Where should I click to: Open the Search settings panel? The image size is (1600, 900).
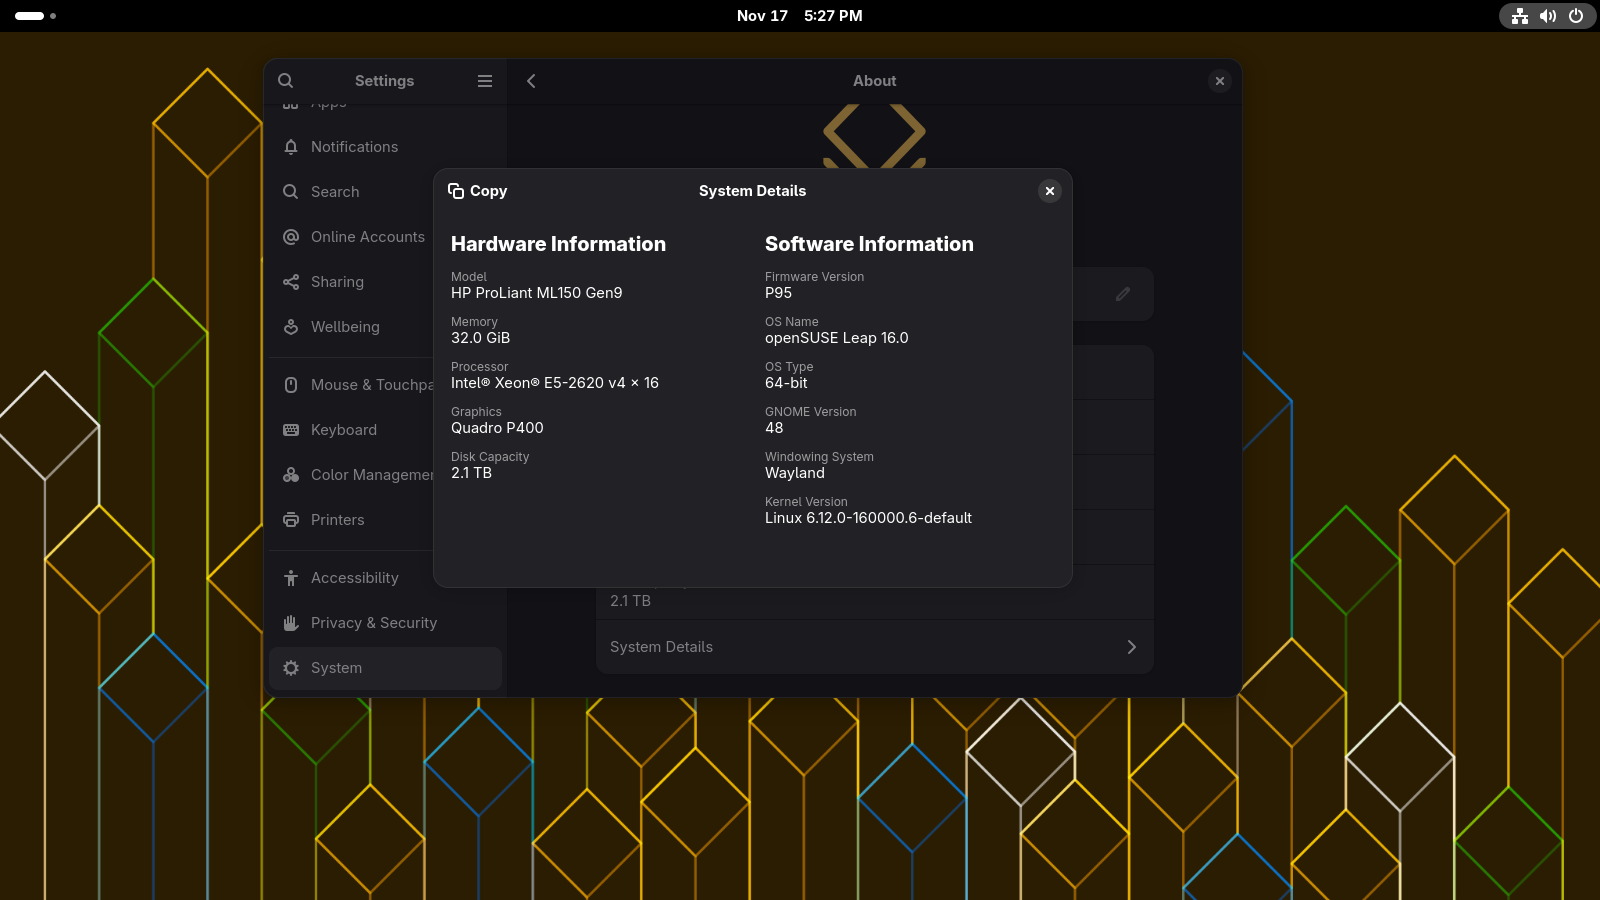click(335, 192)
